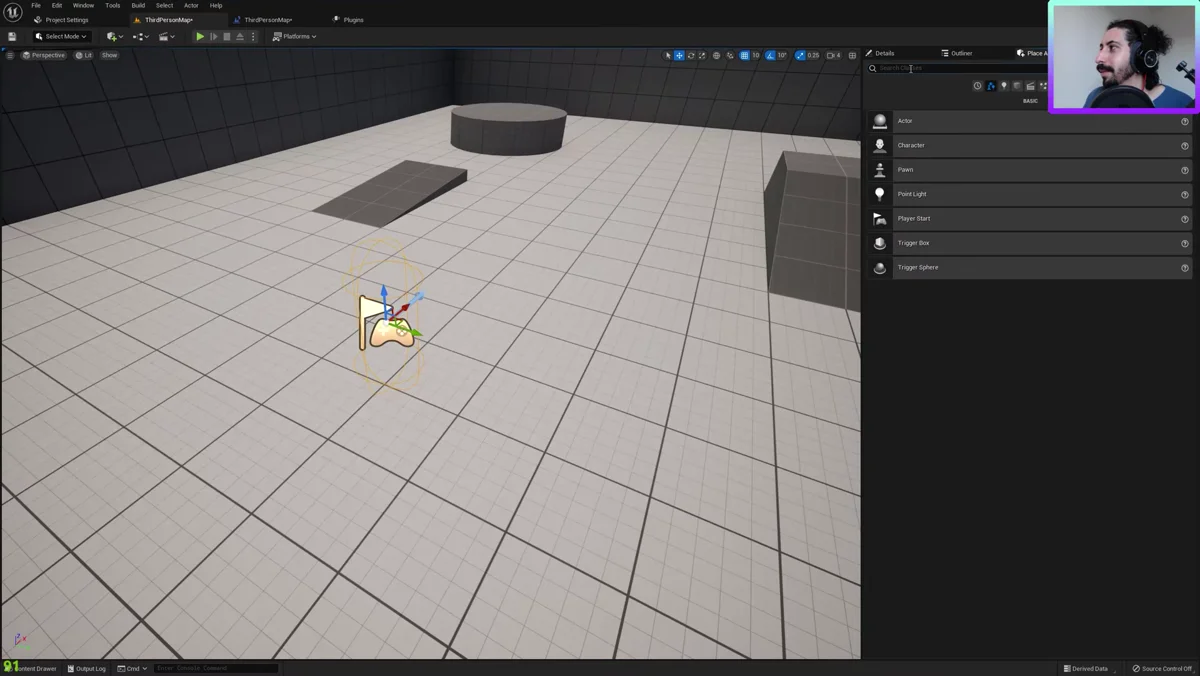Open the File menu

(x=36, y=5)
